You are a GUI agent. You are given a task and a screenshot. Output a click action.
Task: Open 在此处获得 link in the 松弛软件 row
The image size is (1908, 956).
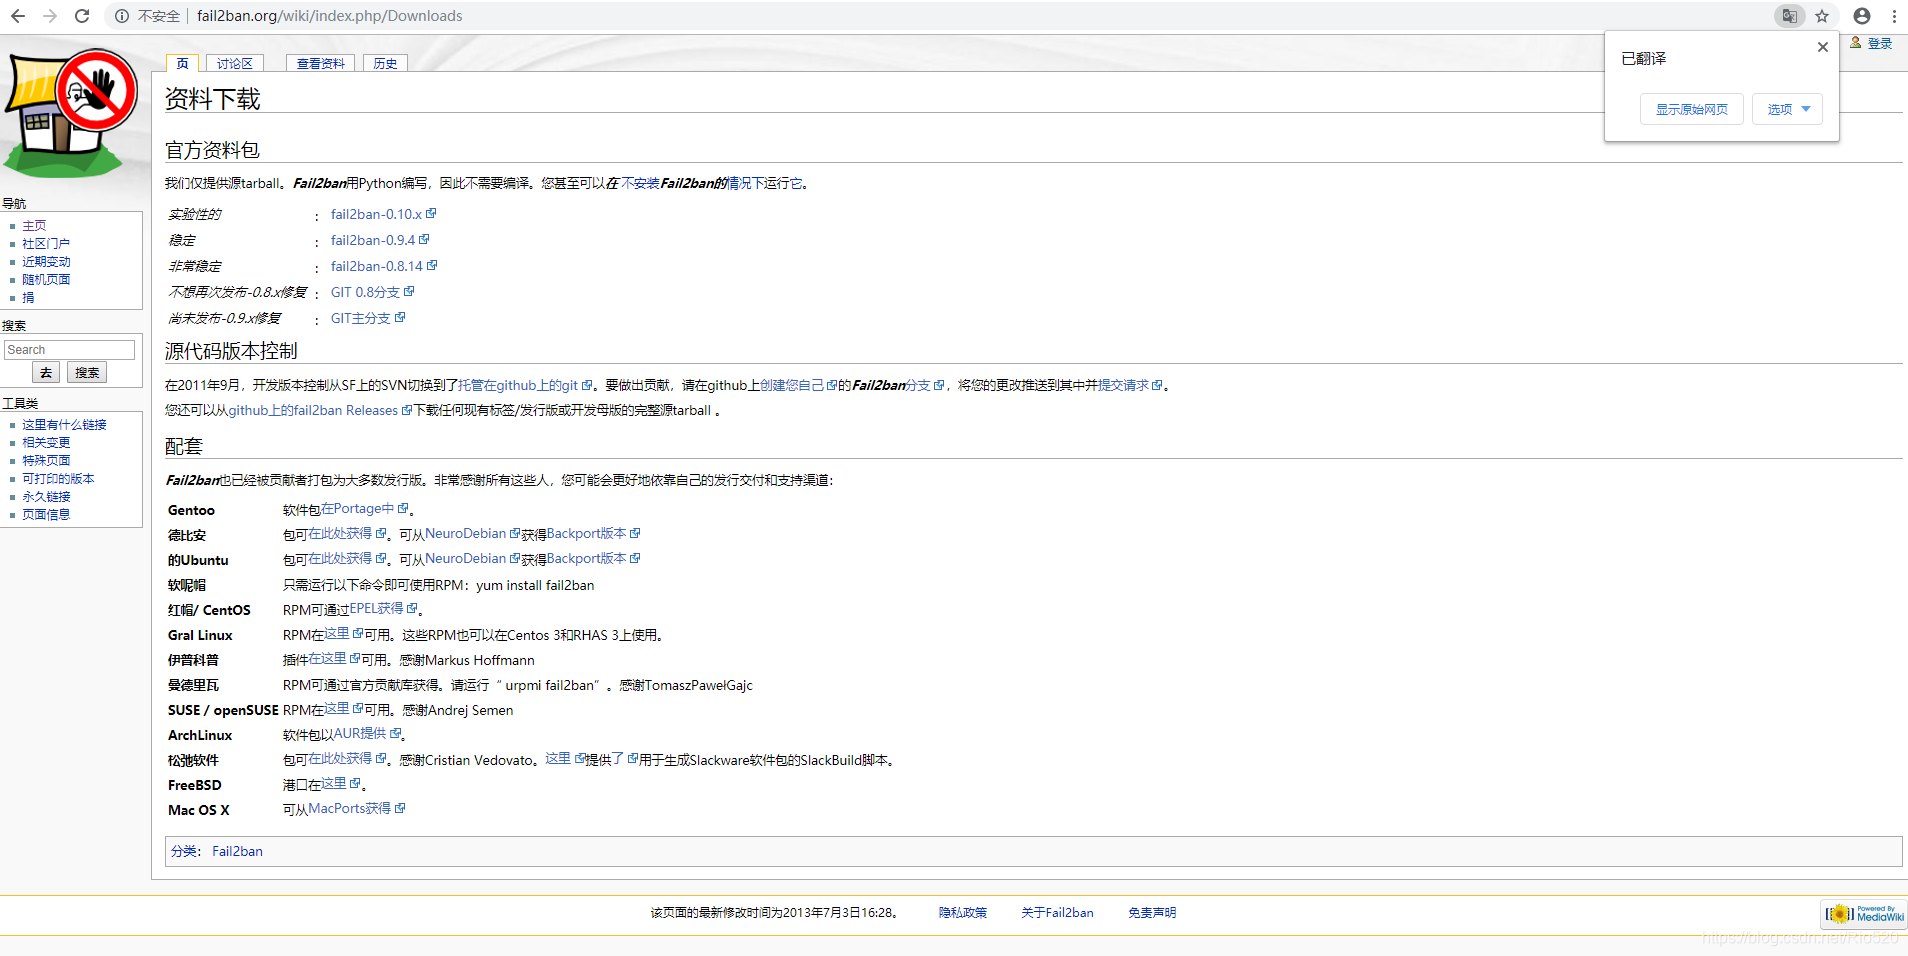tap(340, 759)
